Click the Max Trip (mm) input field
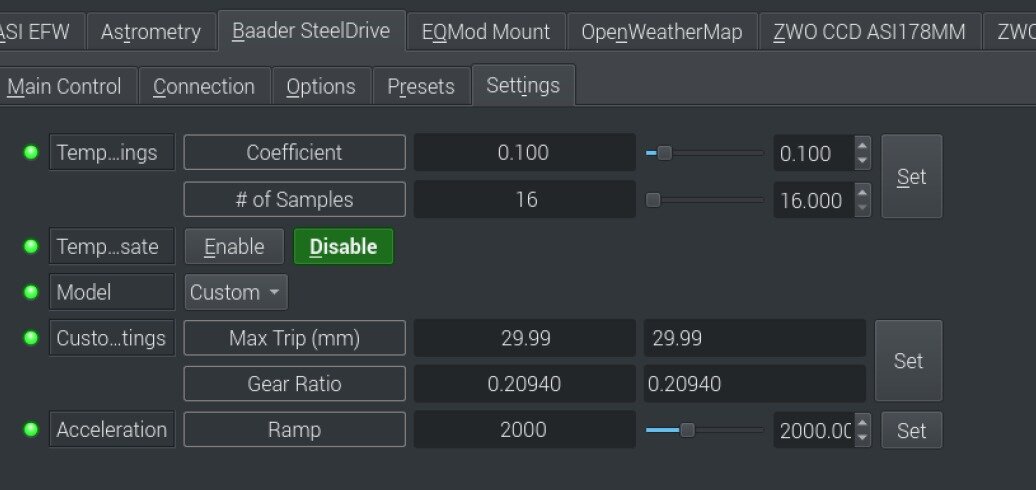Screen dimensions: 1036x490 point(754,338)
